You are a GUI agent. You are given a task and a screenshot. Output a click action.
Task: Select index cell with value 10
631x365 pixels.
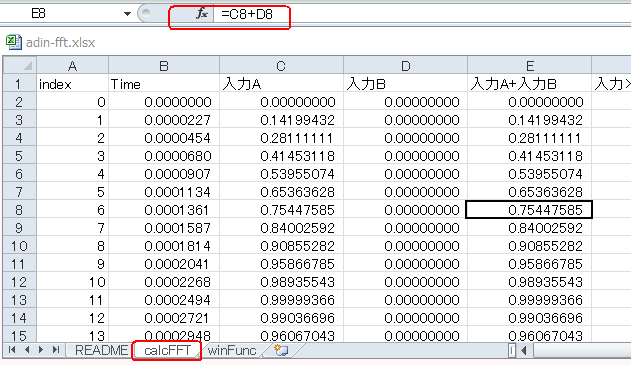pyautogui.click(x=72, y=282)
